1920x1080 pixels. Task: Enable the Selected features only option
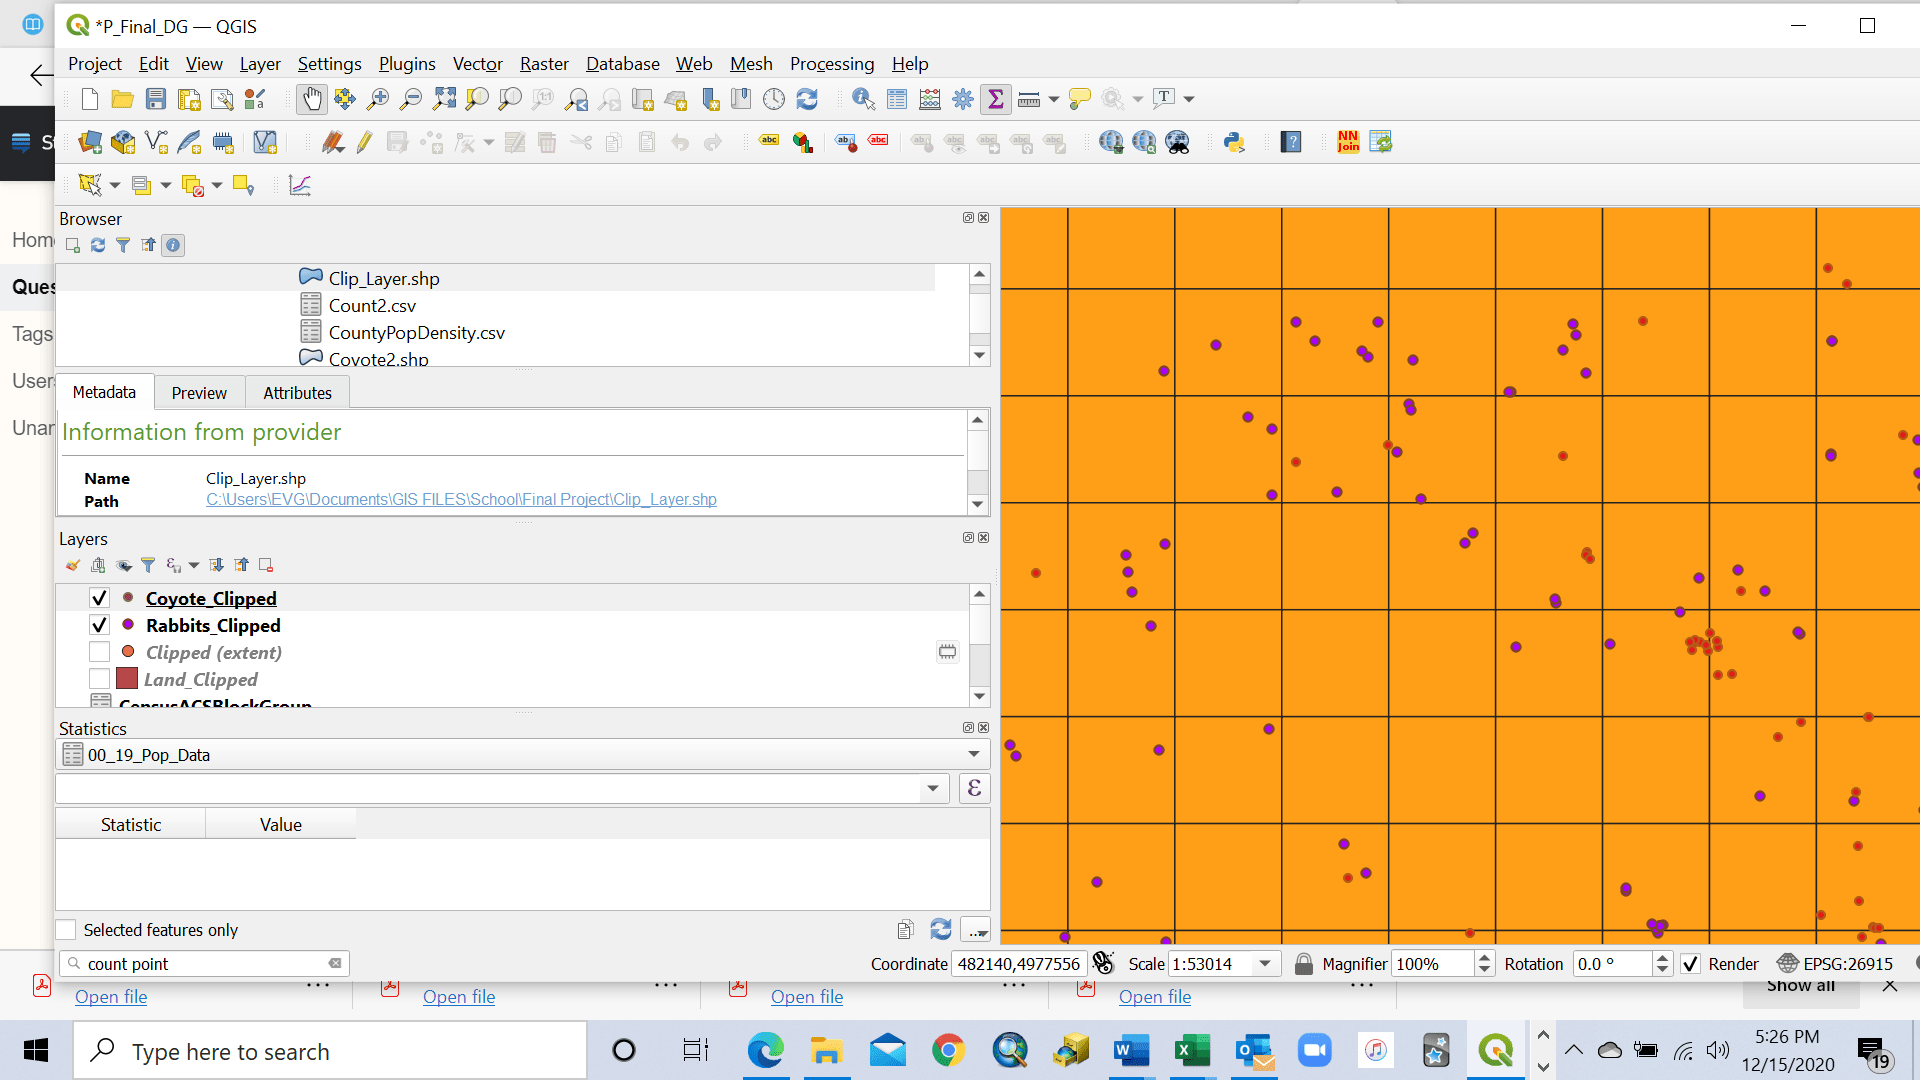pos(66,929)
